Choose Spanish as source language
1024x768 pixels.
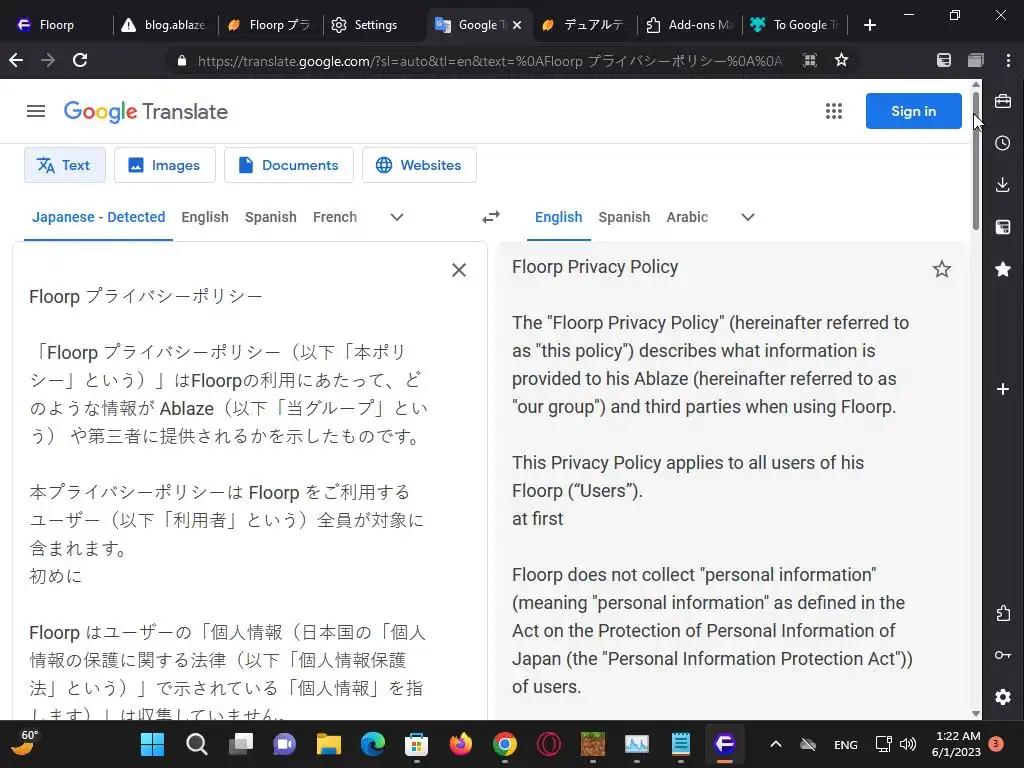[270, 217]
